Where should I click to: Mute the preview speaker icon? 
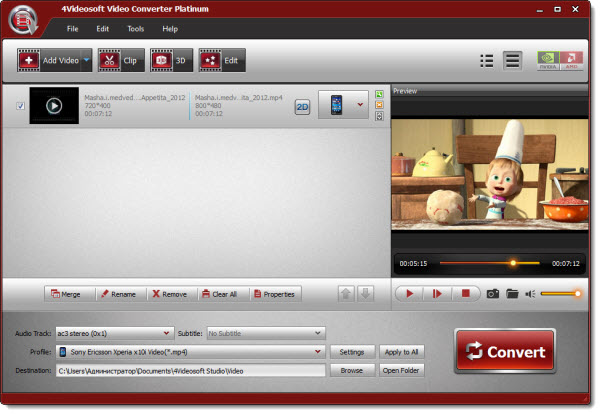coord(531,294)
